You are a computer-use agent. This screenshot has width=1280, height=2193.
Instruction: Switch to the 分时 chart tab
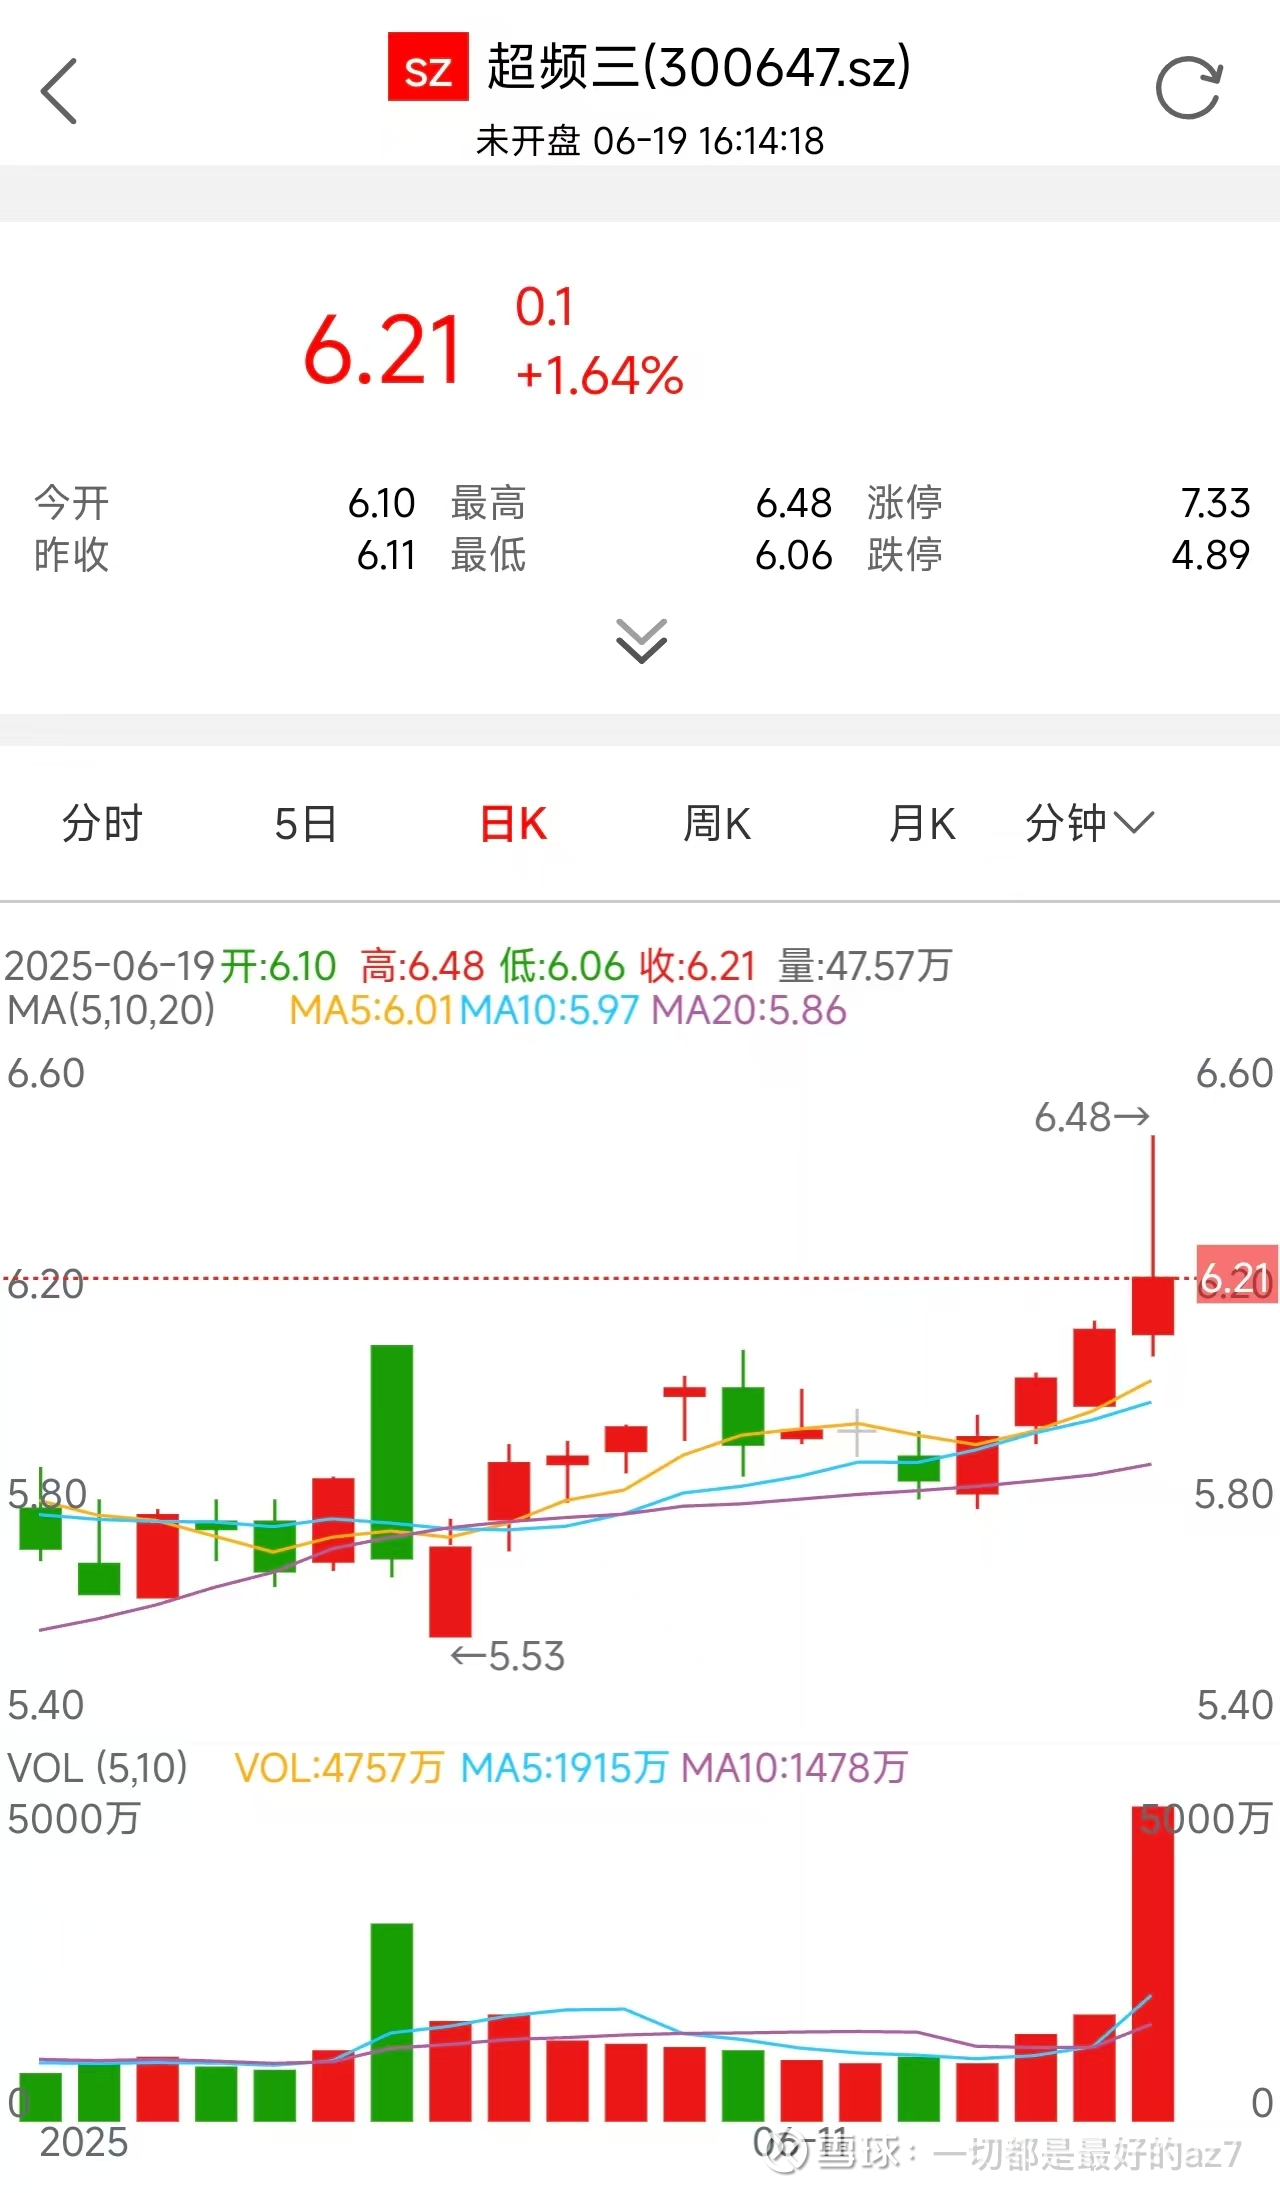[x=102, y=824]
